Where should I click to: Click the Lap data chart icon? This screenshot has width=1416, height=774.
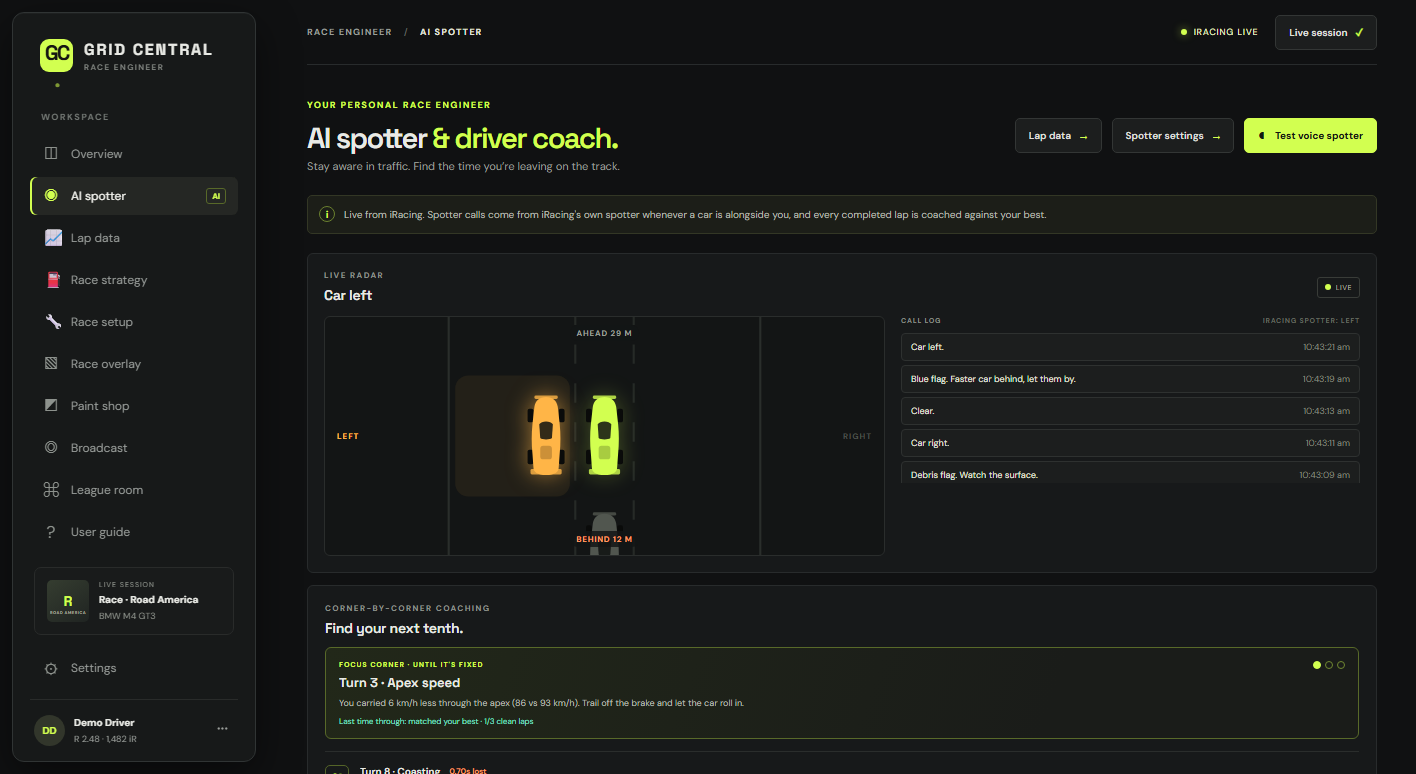tap(53, 238)
